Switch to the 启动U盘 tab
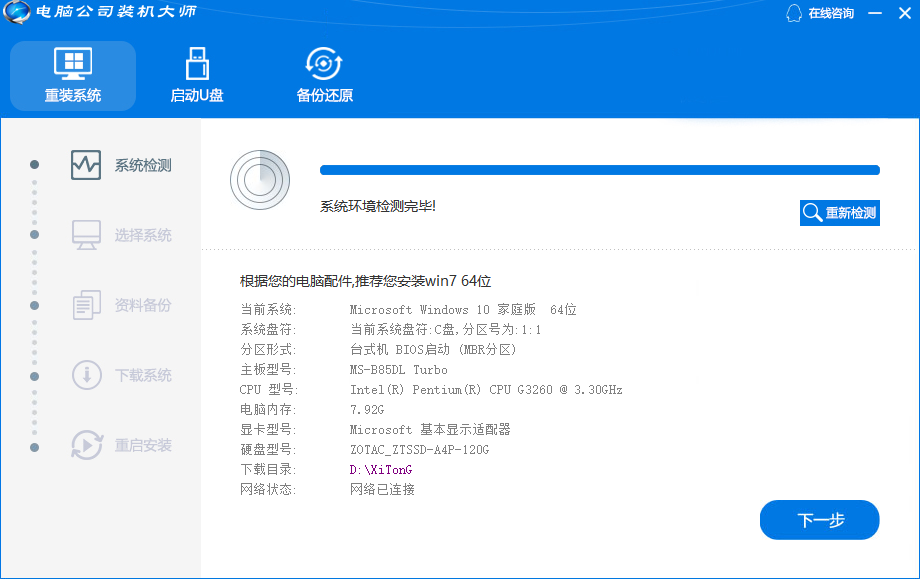This screenshot has width=920, height=579. tap(197, 76)
